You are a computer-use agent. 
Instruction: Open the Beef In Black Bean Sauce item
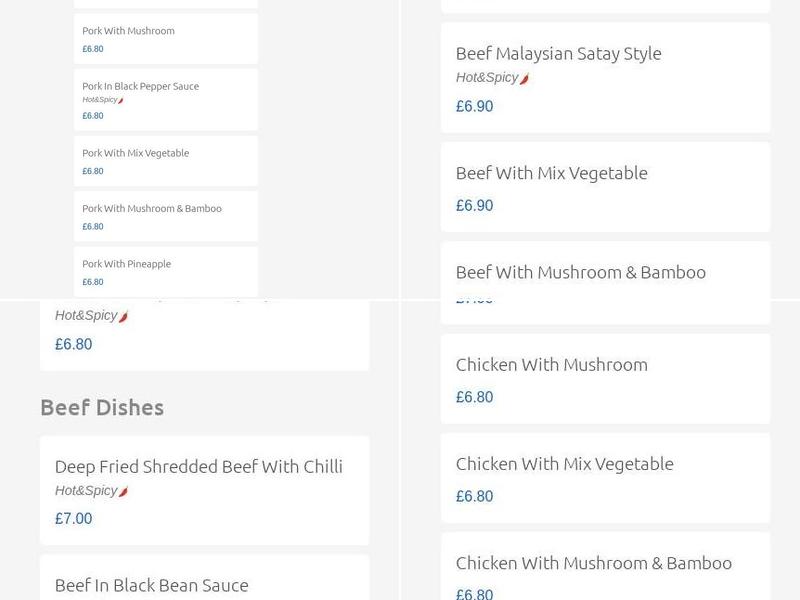tap(153, 585)
